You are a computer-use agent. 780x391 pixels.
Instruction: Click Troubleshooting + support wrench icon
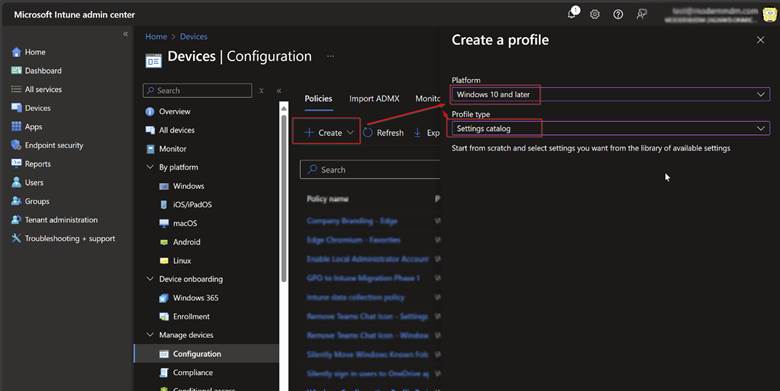(x=16, y=238)
